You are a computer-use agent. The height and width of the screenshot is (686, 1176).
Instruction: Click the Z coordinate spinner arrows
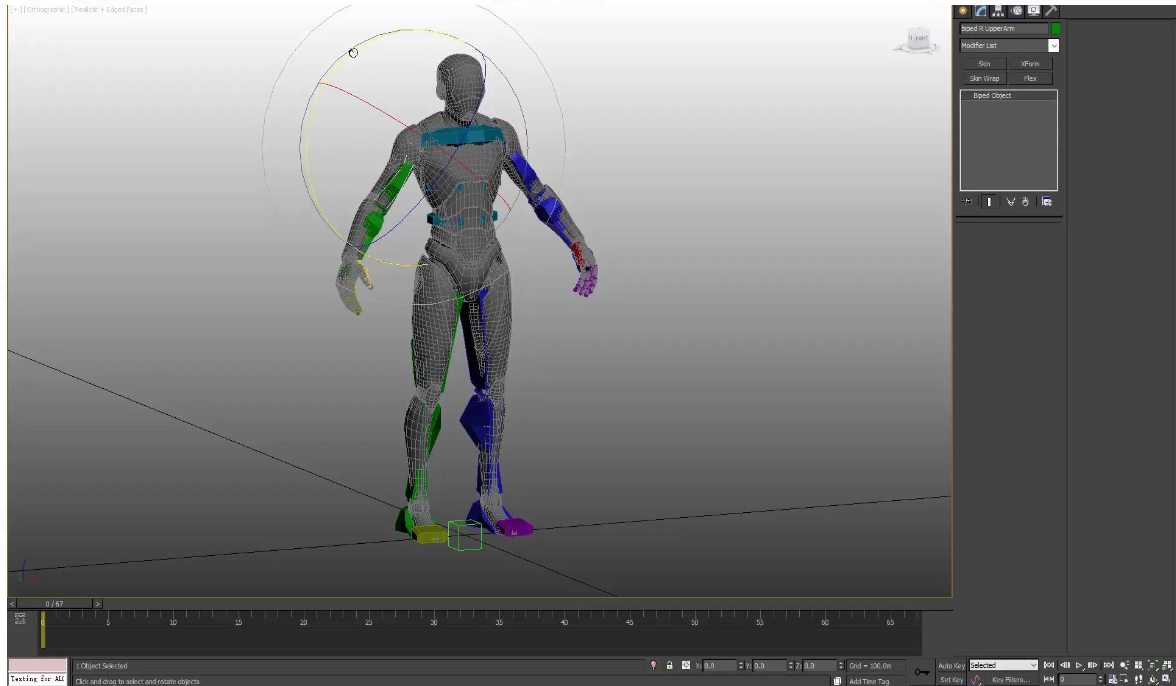click(x=841, y=666)
